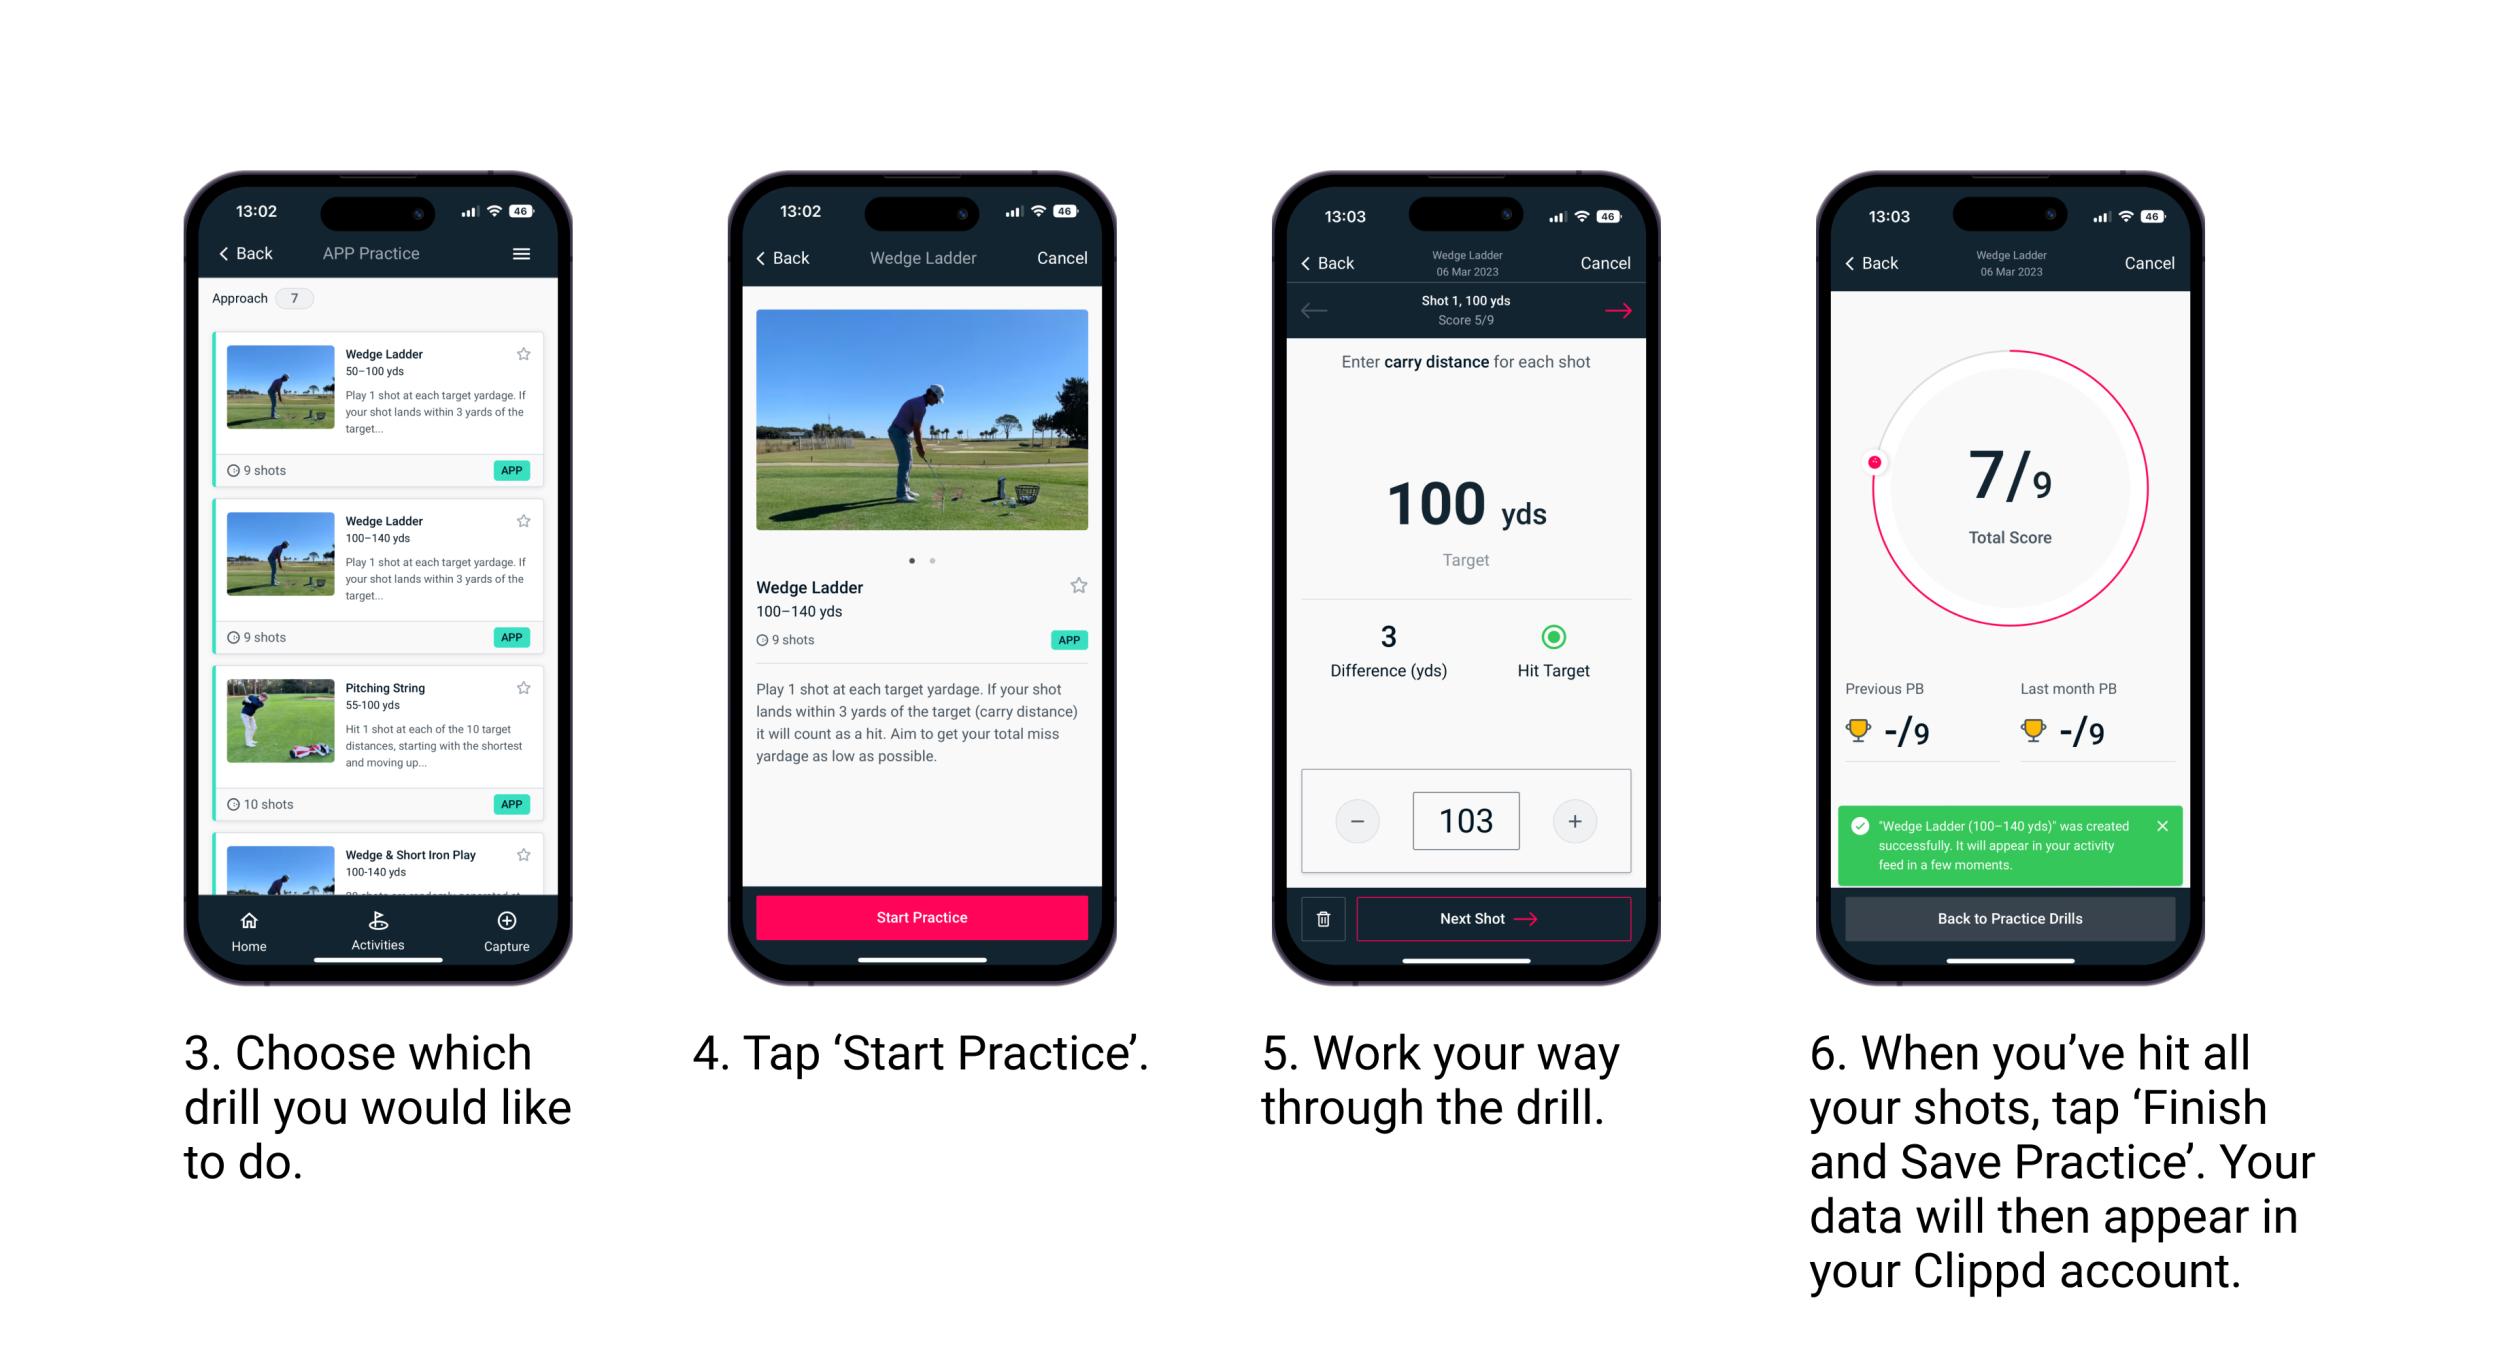Tap the 'Start Practice' button
2503x1347 pixels.
924,916
